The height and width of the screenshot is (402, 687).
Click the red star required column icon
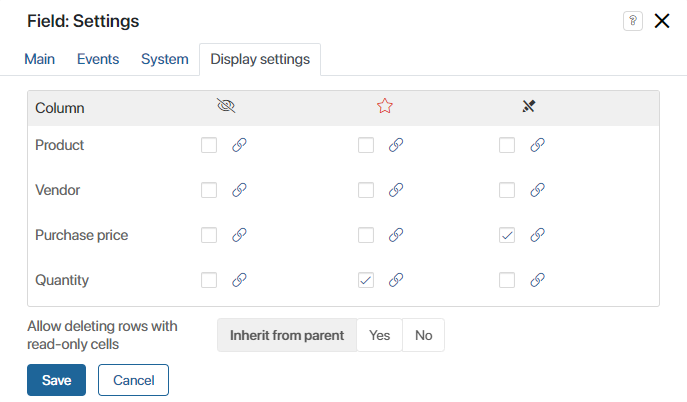coord(385,106)
